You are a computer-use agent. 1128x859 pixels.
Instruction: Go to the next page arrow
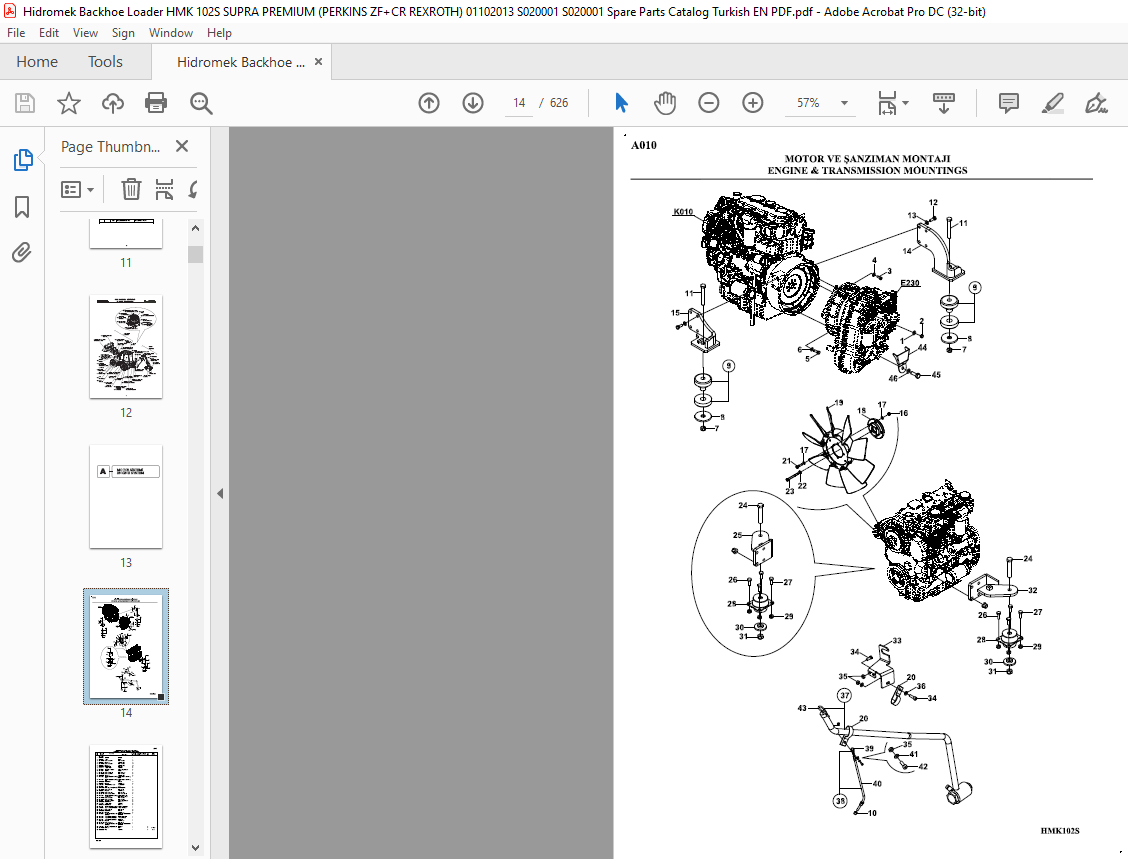point(473,103)
